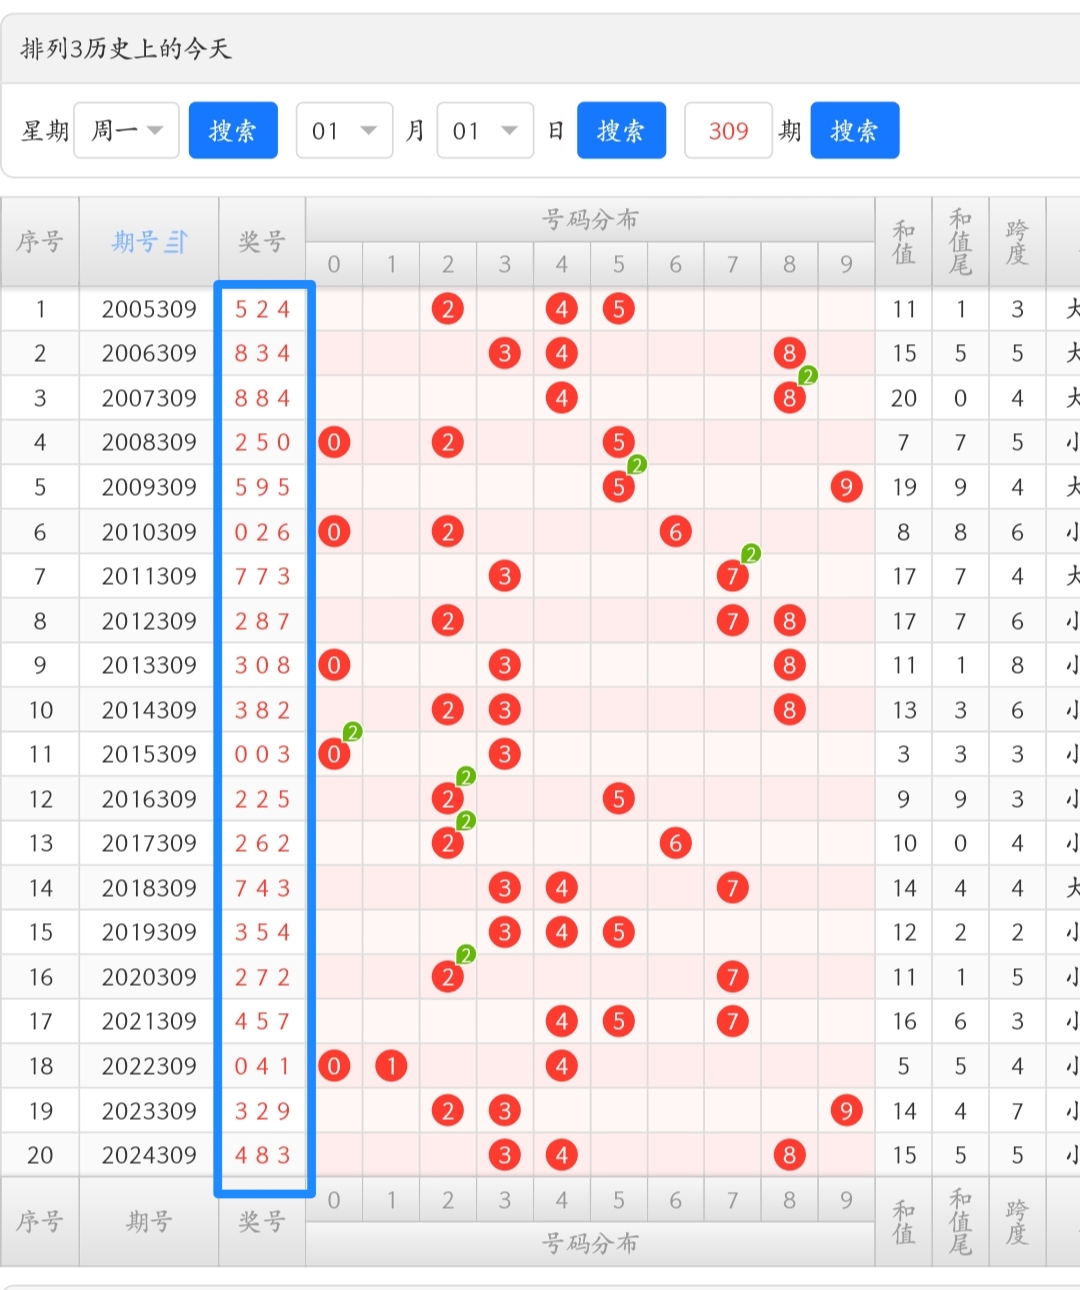Click red ball 8 in row 2024309

(789, 1155)
